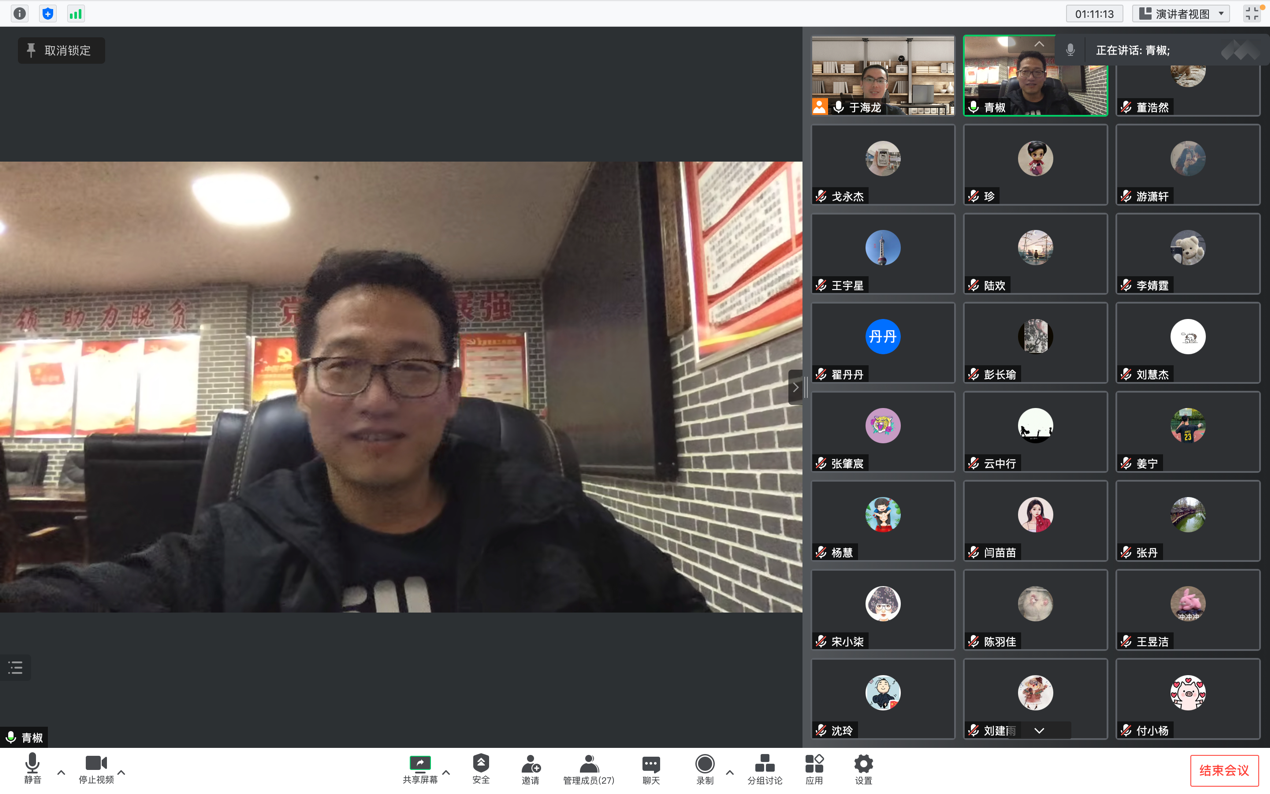Collapse the participant gallery side panel arrow
1270x794 pixels.
tap(796, 387)
